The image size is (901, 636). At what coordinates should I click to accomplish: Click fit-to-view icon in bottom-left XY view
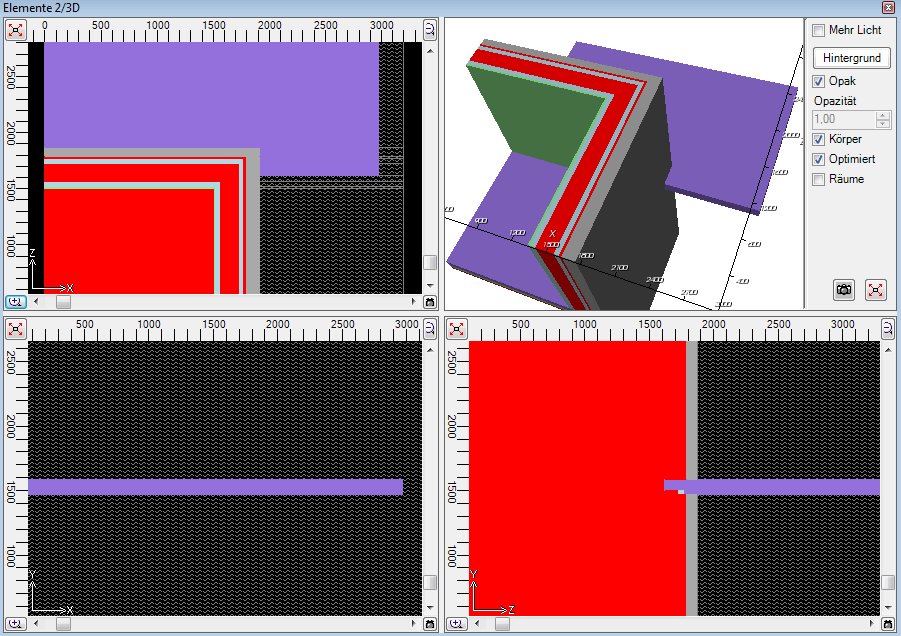pyautogui.click(x=16, y=328)
